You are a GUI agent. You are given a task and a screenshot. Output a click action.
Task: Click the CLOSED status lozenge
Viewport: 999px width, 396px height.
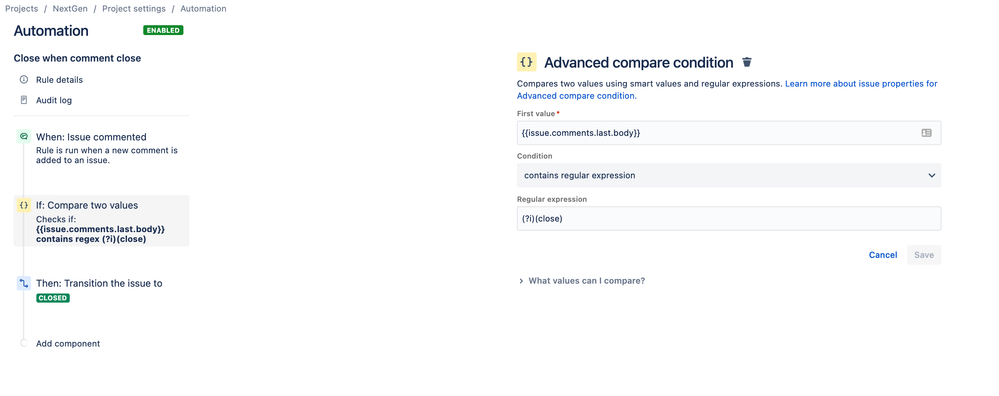[53, 298]
